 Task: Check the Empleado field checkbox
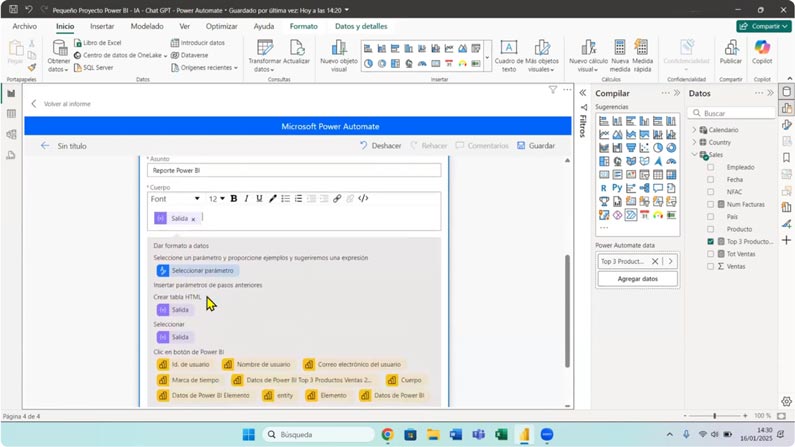[x=711, y=167]
